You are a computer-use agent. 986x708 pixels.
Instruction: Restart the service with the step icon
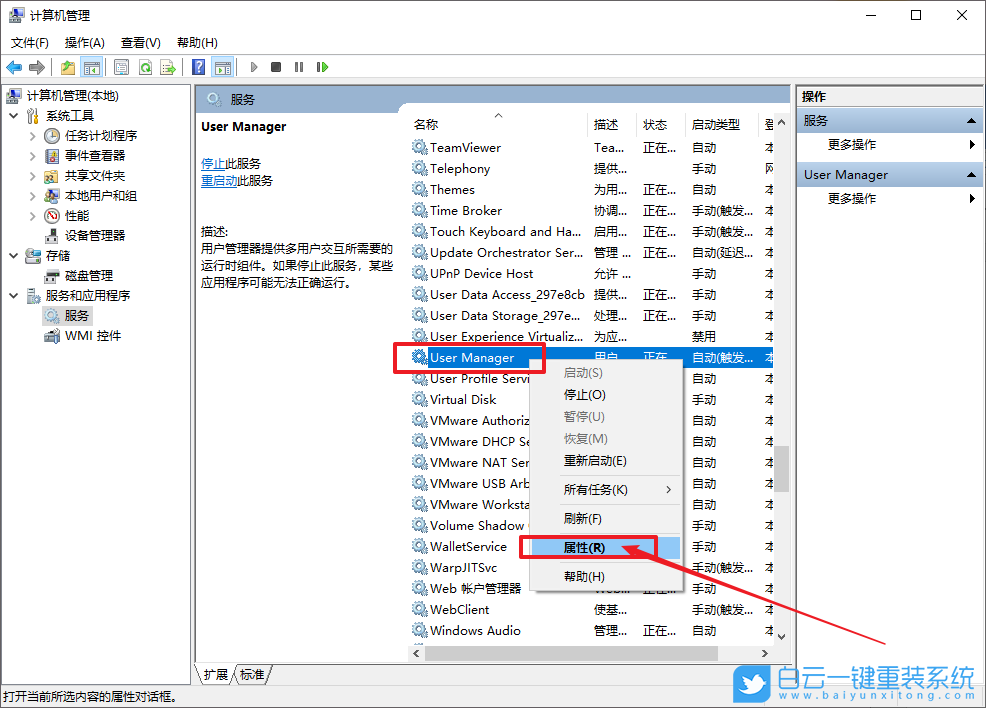tap(322, 67)
